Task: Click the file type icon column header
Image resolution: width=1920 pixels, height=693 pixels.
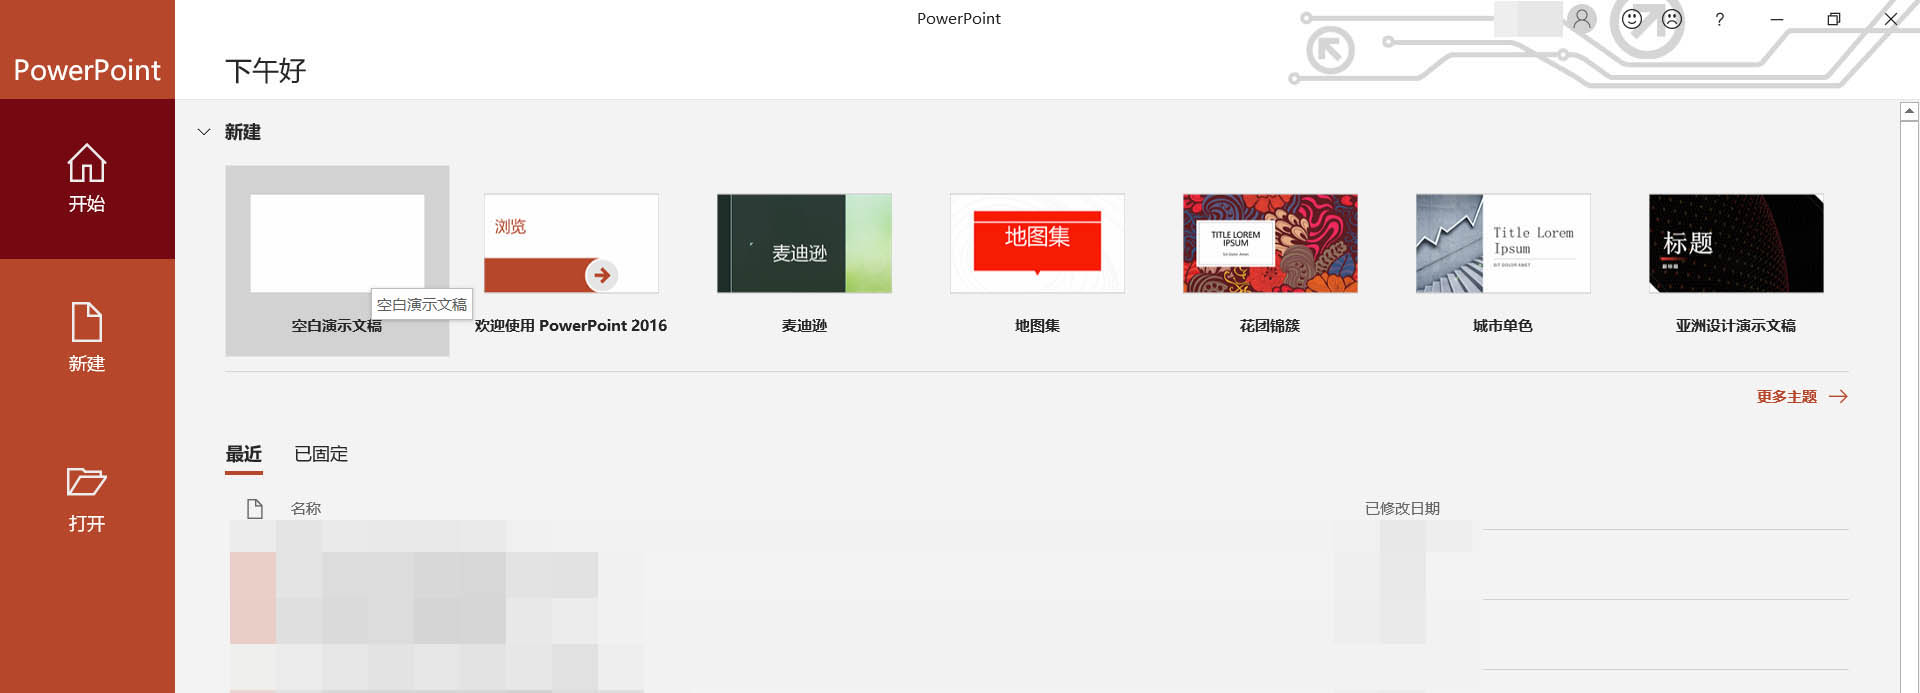Action: click(255, 509)
